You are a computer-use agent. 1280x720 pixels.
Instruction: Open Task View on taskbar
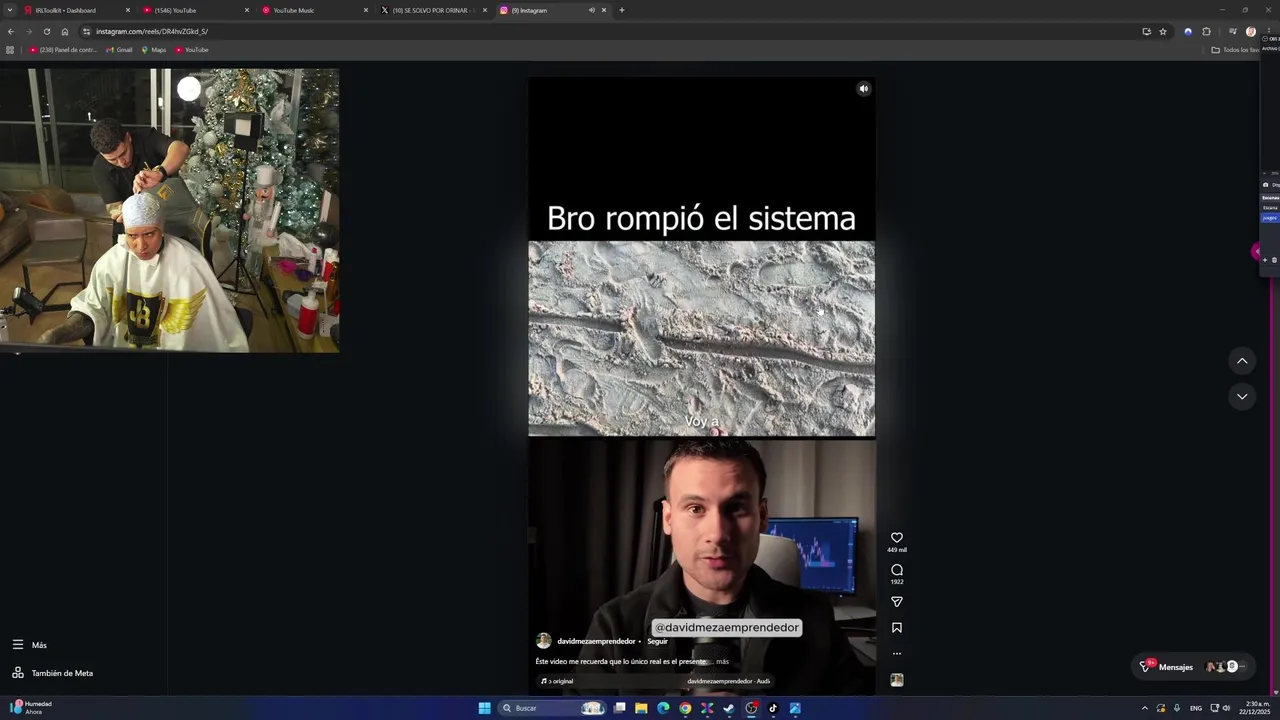click(x=620, y=708)
